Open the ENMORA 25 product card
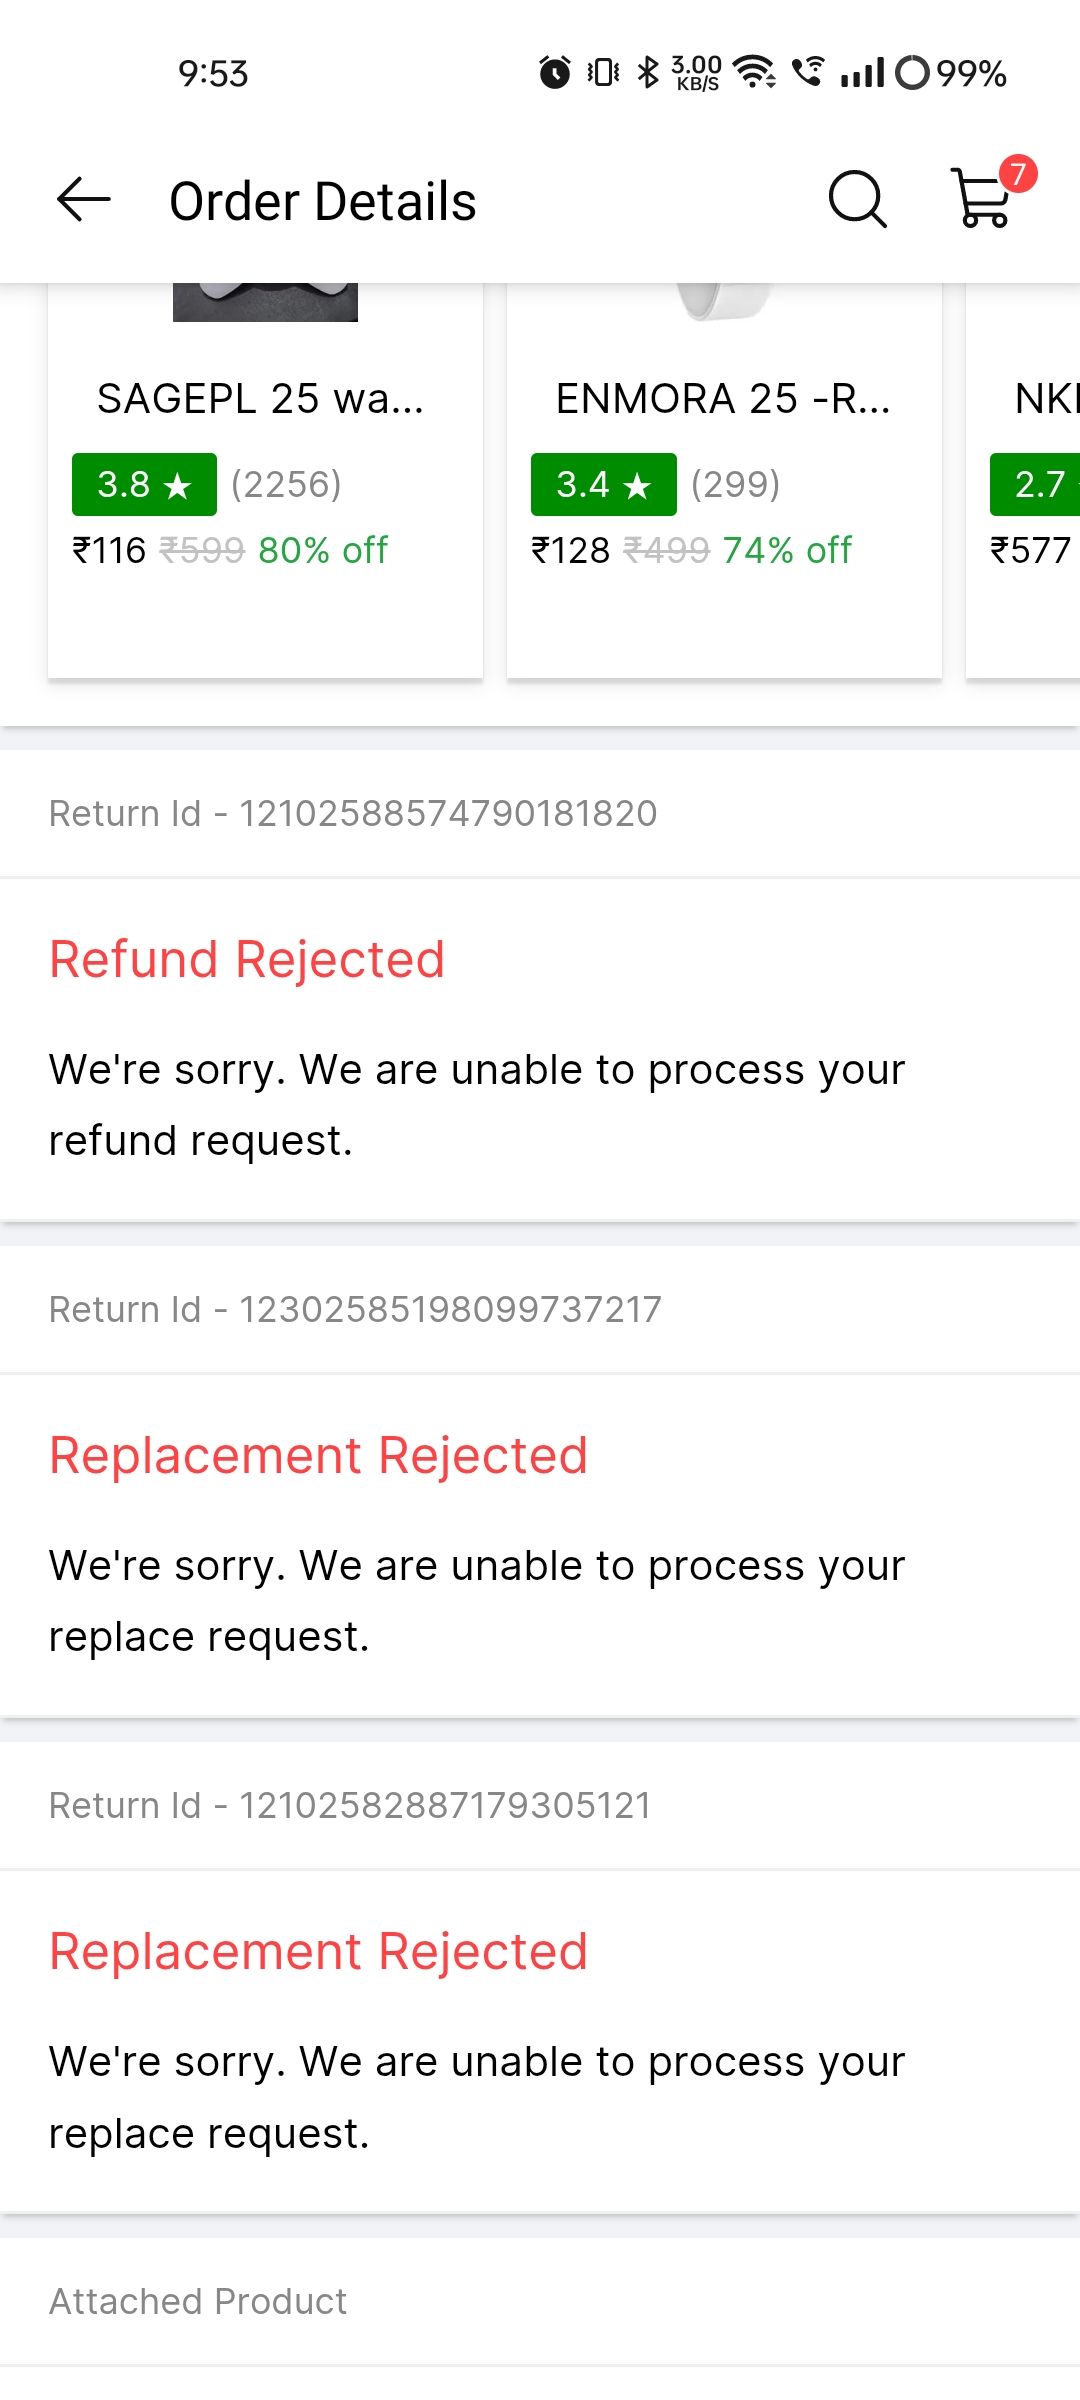The height and width of the screenshot is (2400, 1080). coord(724,480)
